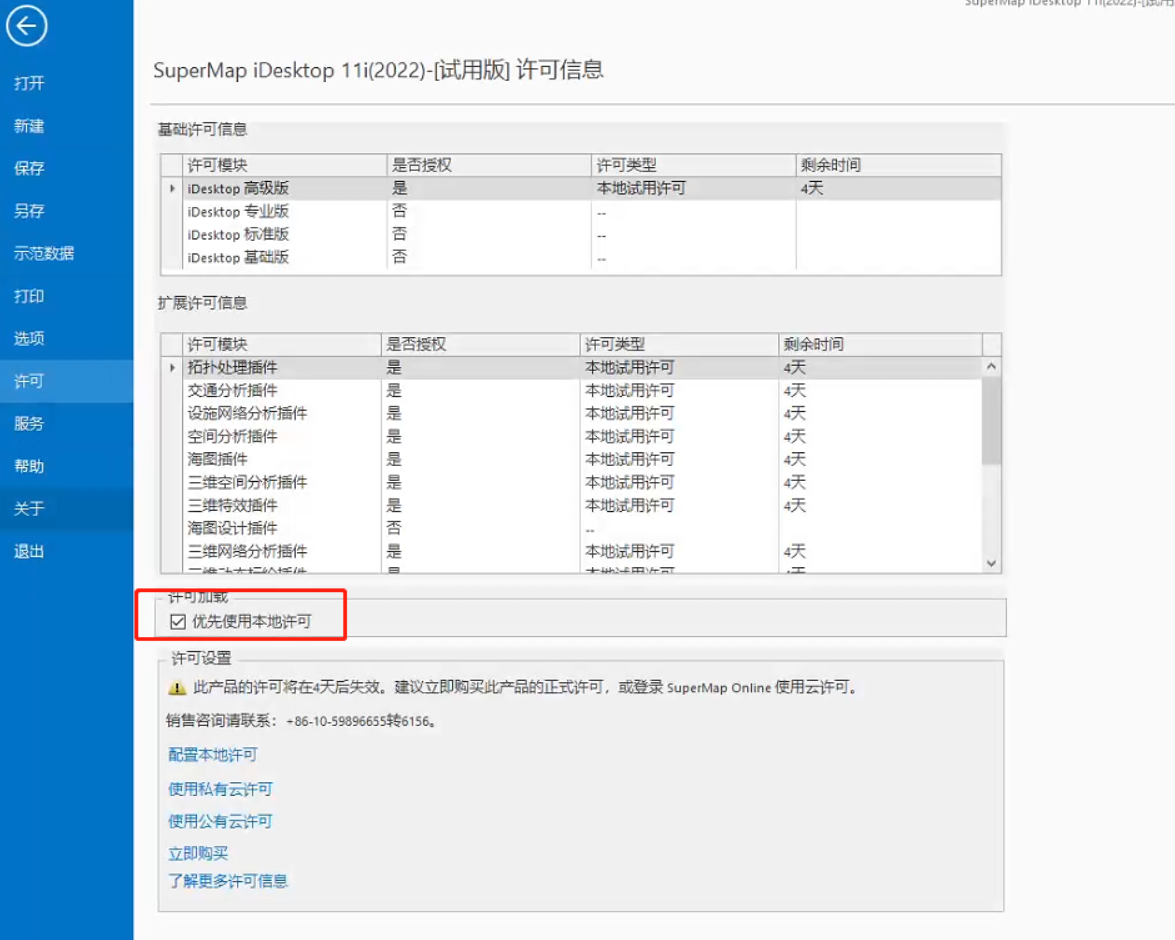Viewport: 1175px width, 940px height.
Task: Click the basic table 是否授权 column header
Action: 489,165
